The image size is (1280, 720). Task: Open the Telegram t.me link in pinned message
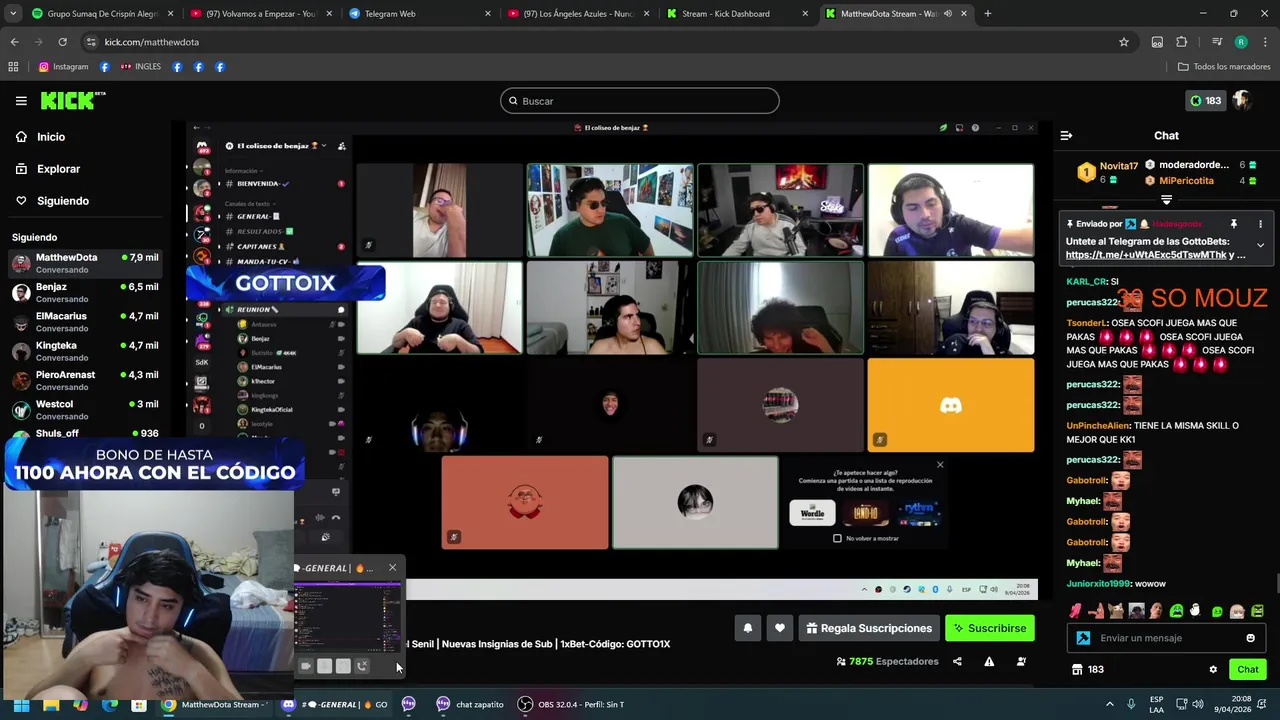(x=1146, y=255)
